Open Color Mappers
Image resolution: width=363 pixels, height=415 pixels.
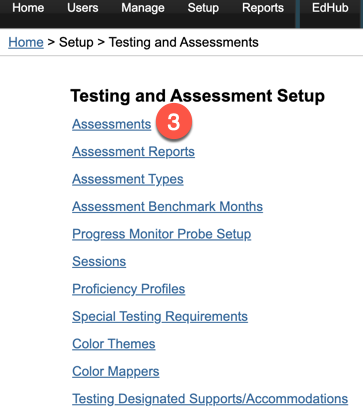click(x=116, y=371)
